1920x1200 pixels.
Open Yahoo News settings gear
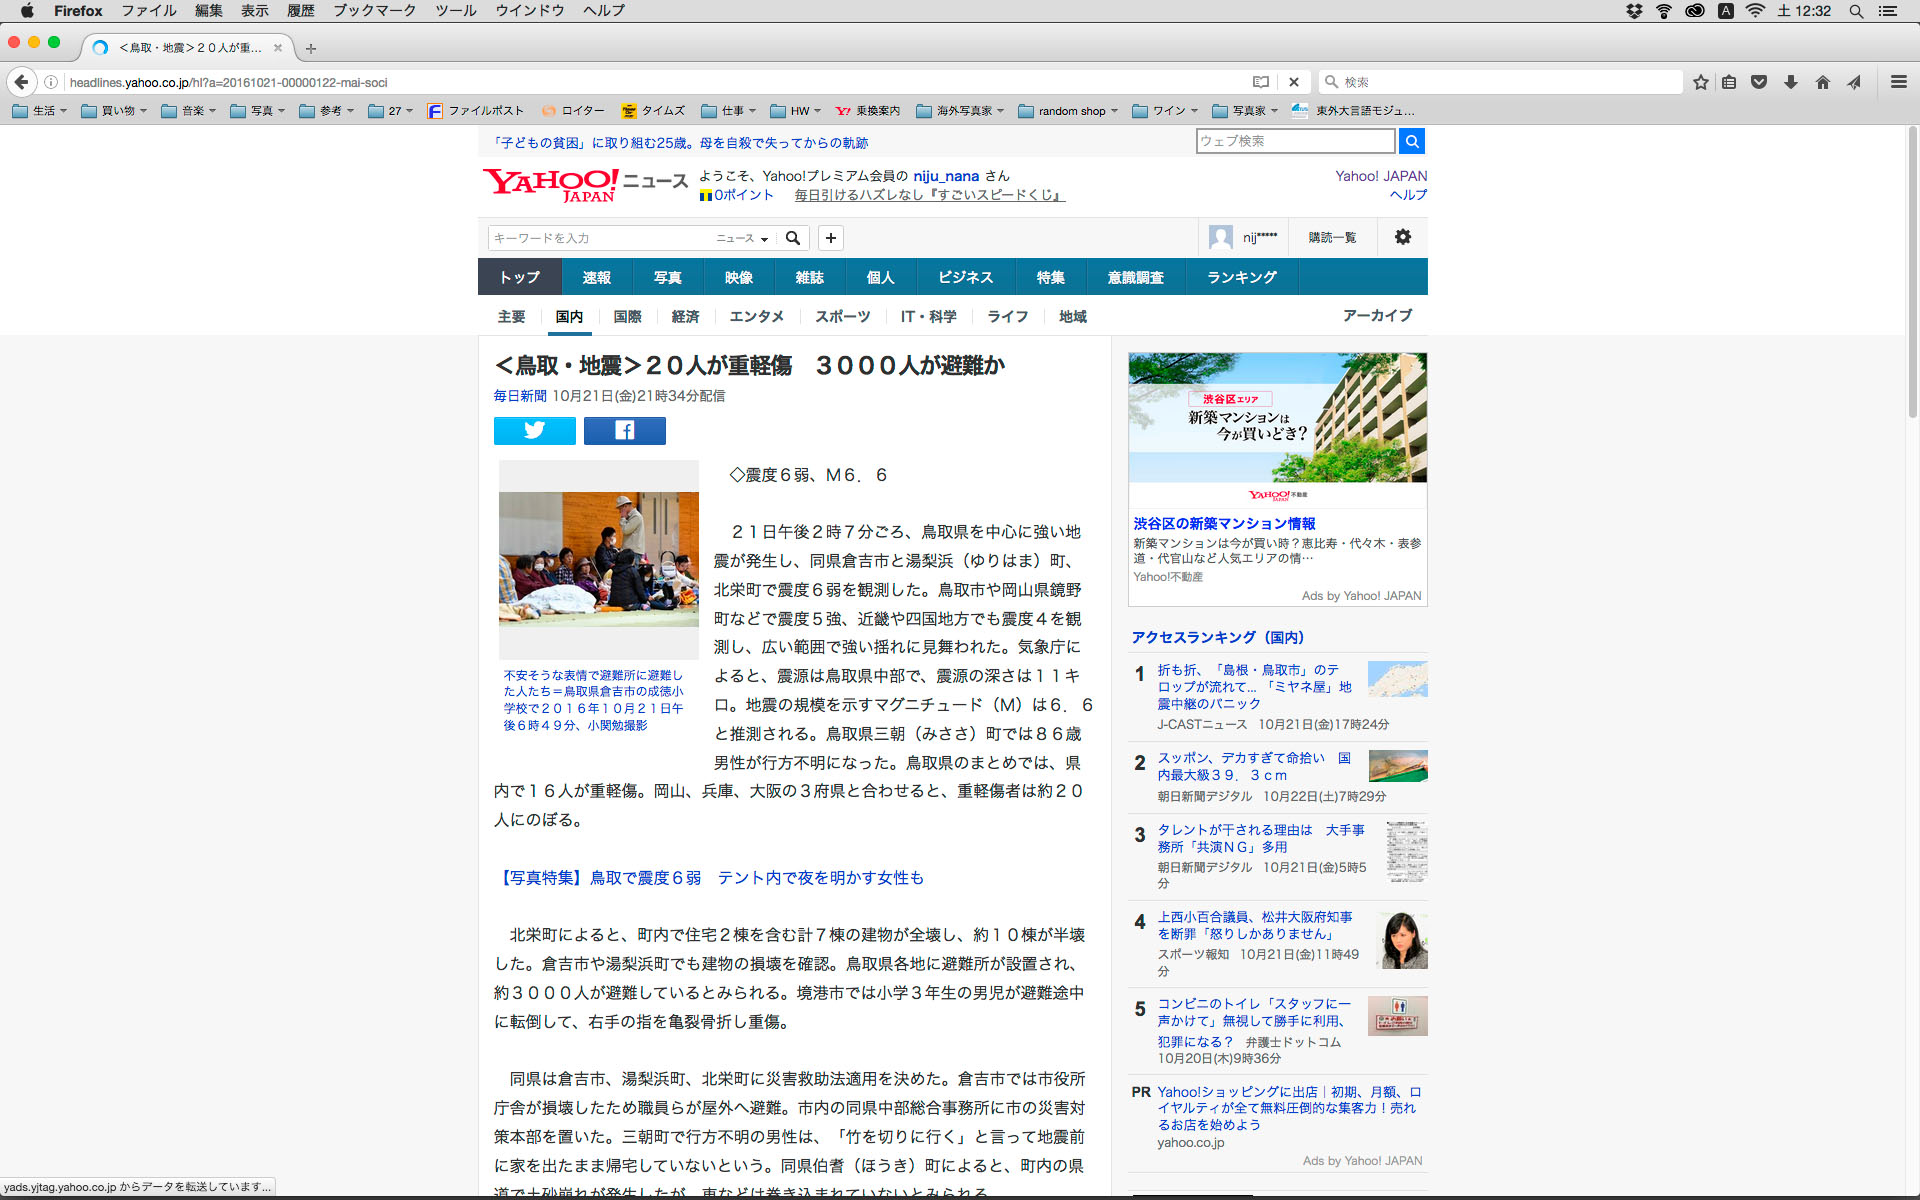pos(1402,237)
